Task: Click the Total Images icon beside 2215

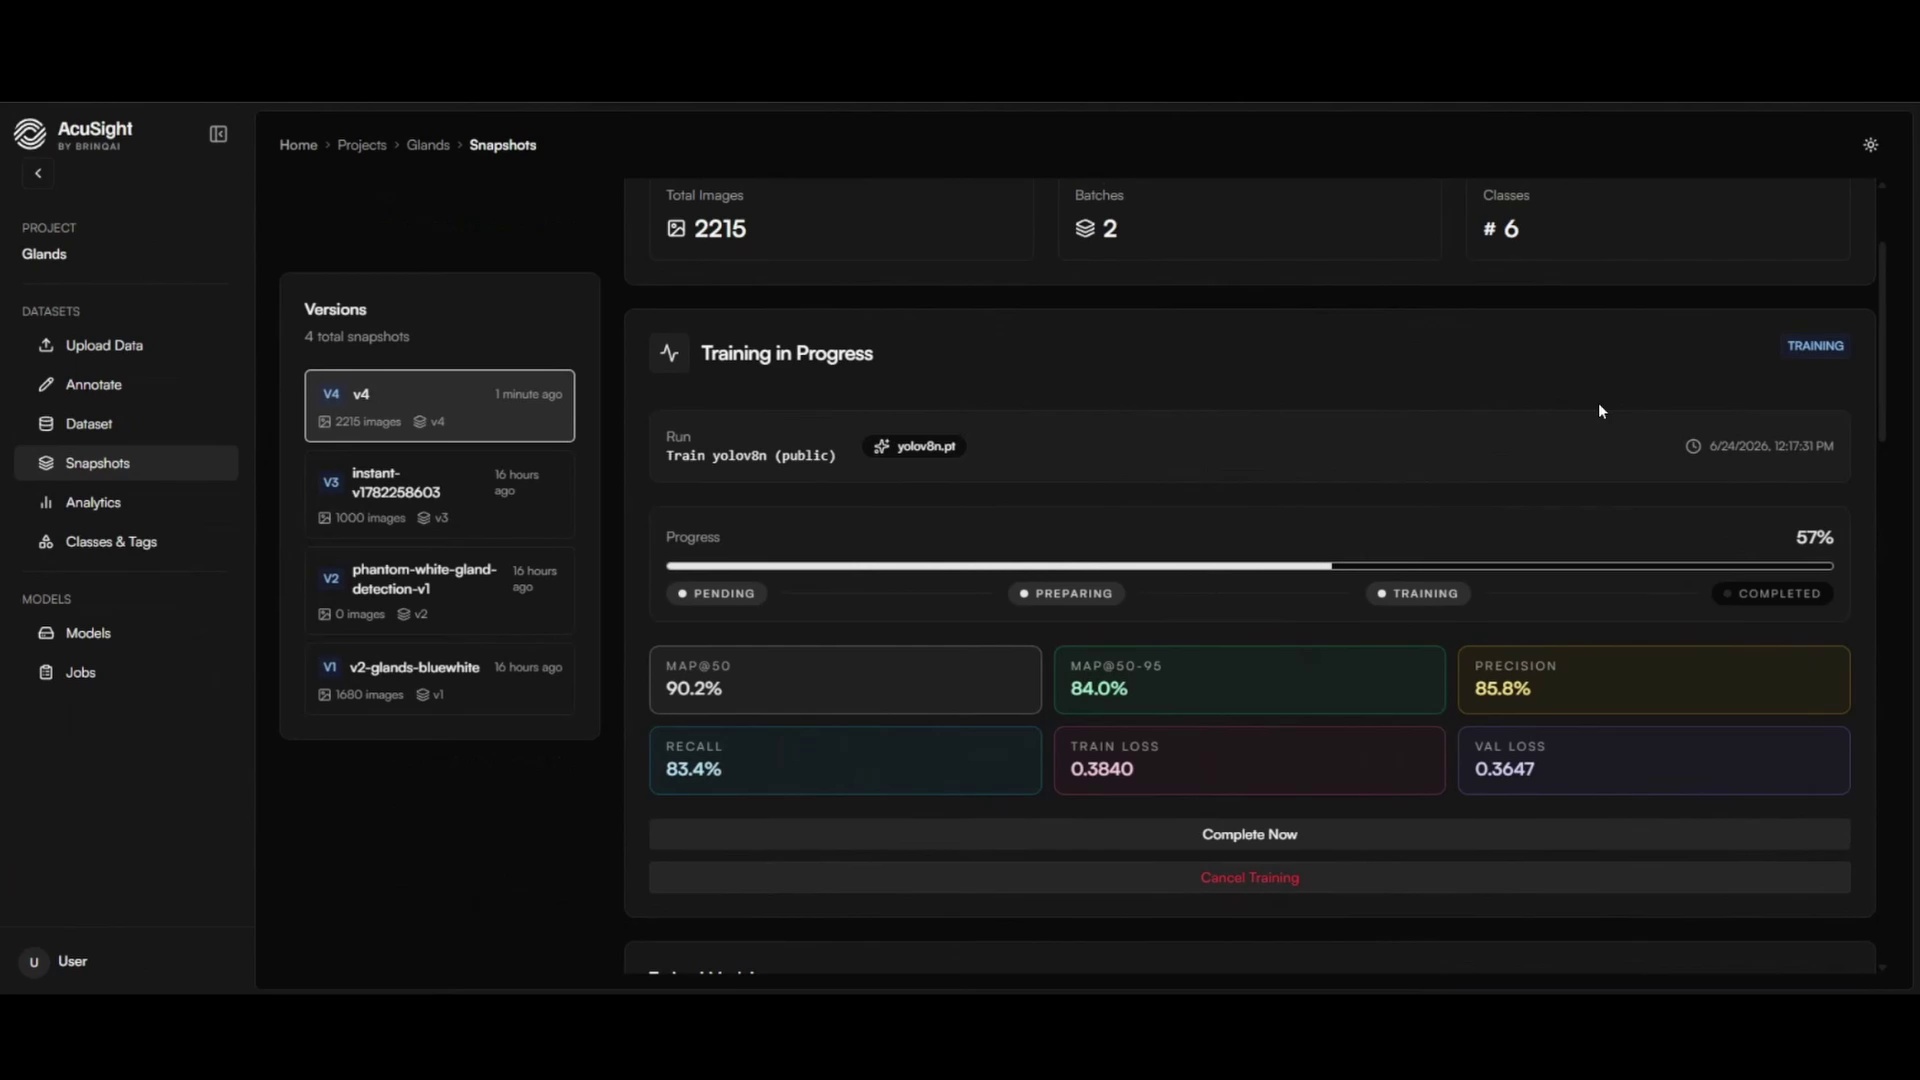Action: pos(676,229)
